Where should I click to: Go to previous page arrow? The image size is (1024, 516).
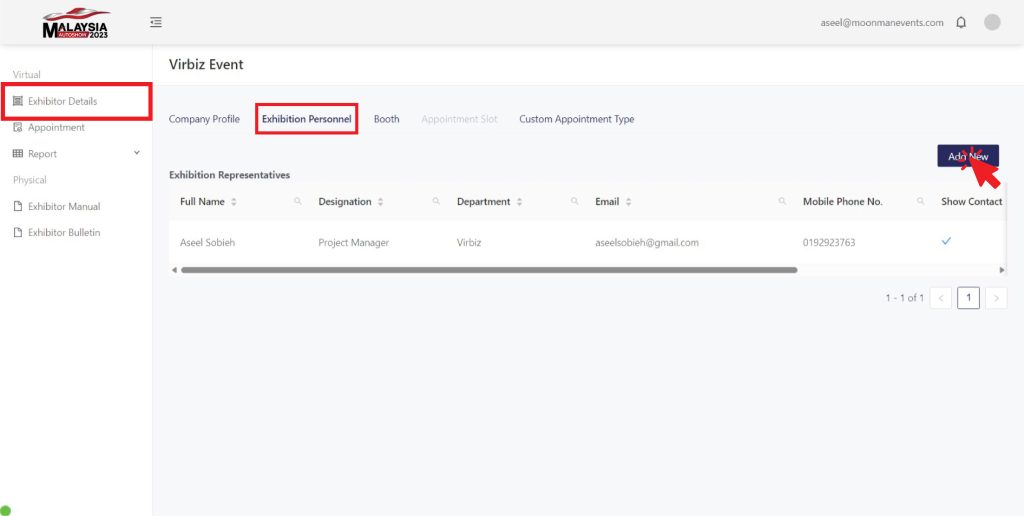[x=940, y=298]
